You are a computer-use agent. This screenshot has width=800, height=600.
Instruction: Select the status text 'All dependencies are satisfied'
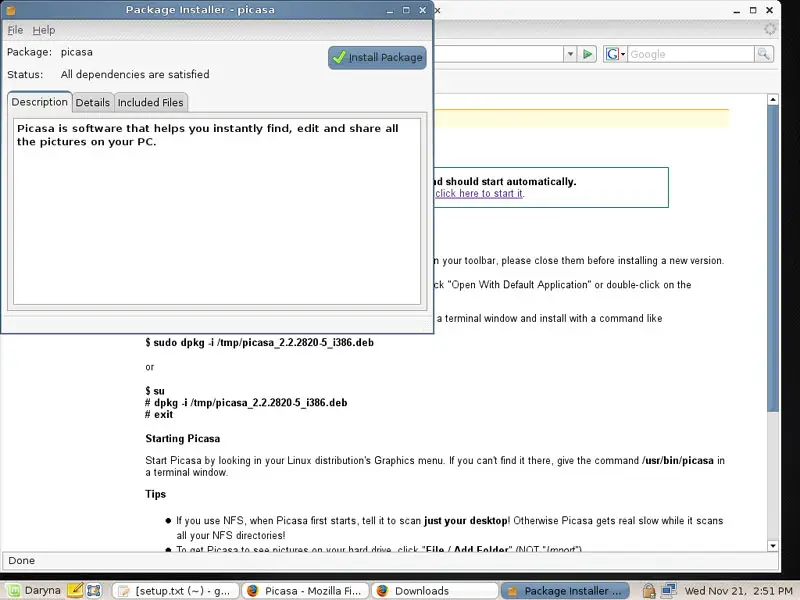[x=135, y=74]
